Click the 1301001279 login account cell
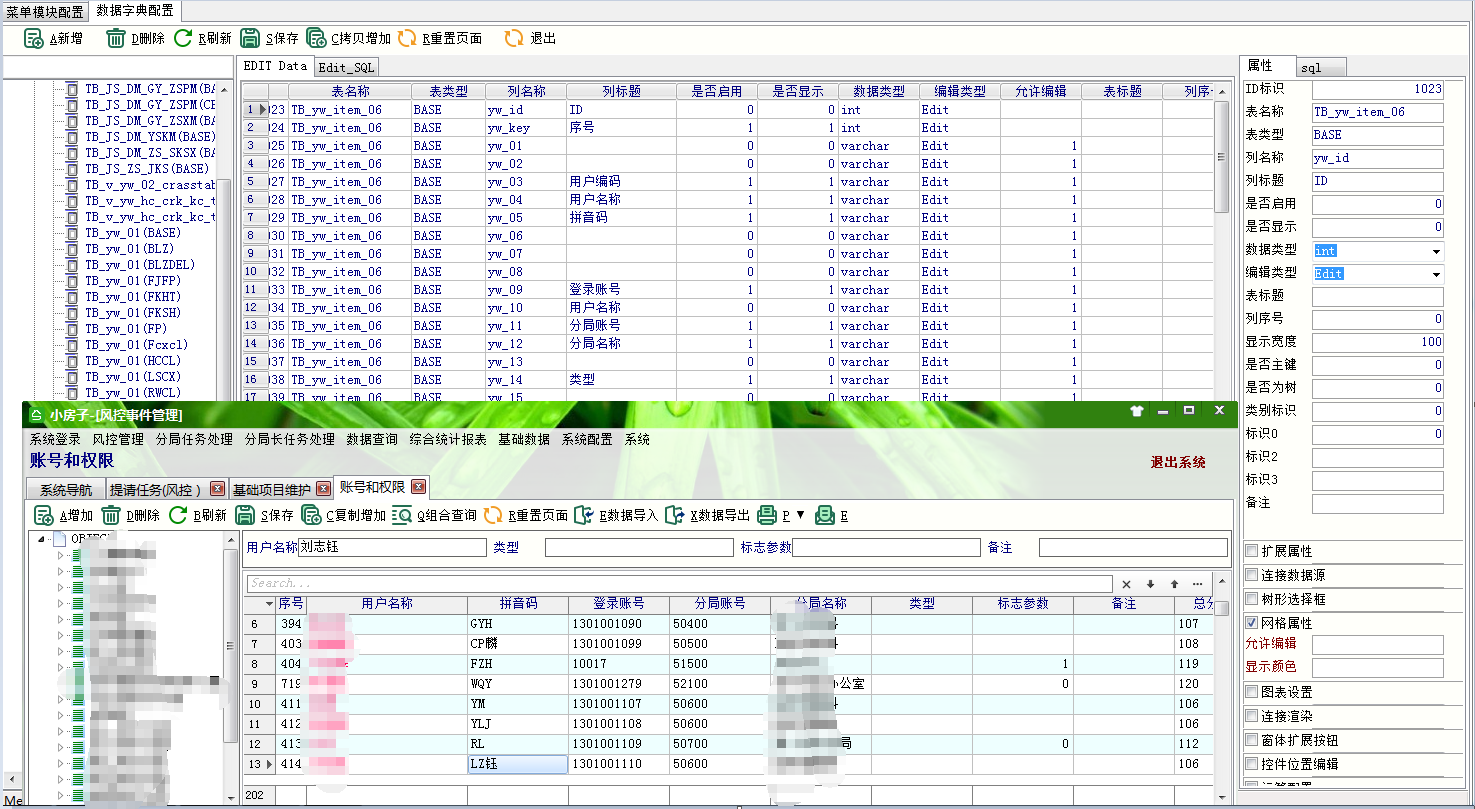Viewport: 1475px width, 809px height. (x=618, y=684)
